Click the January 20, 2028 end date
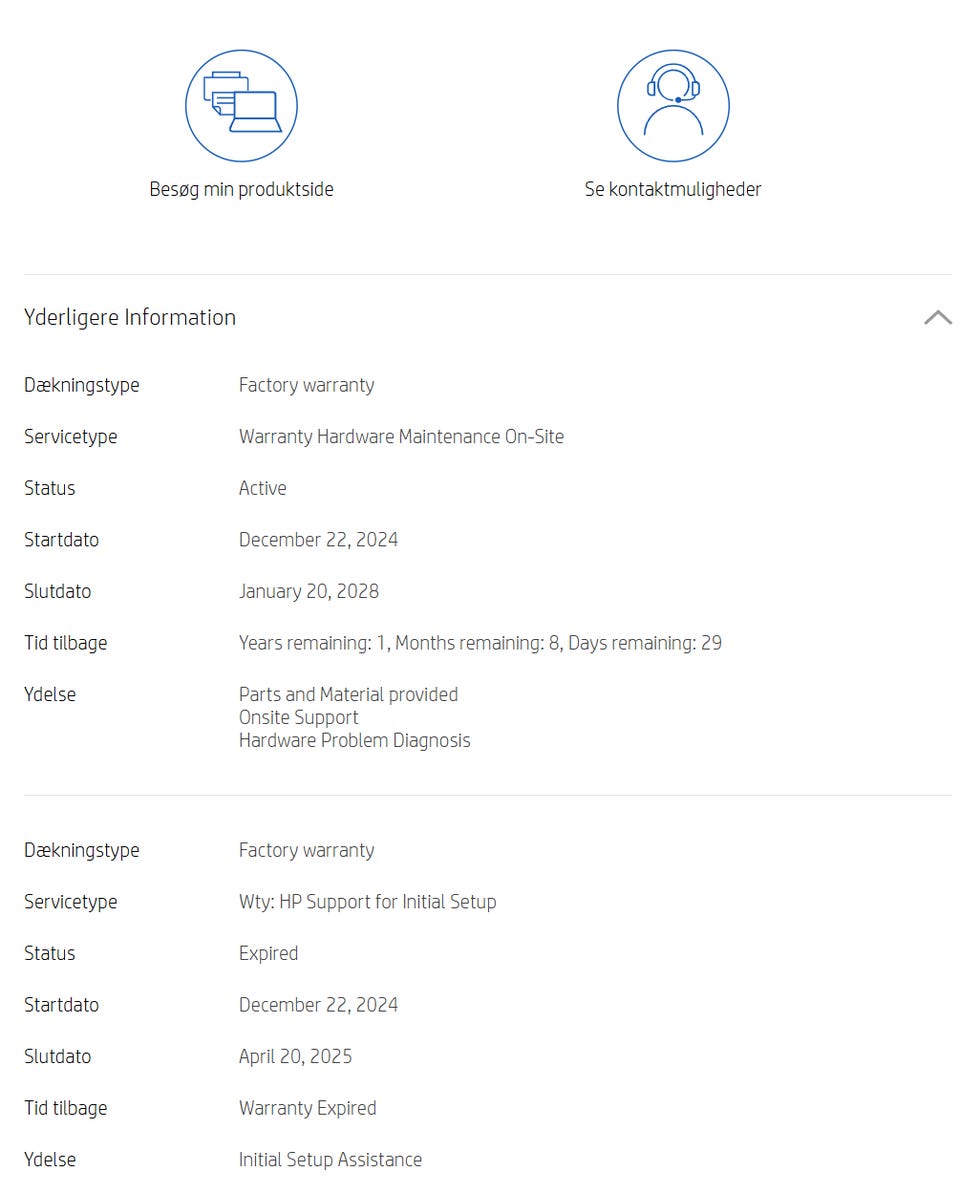The width and height of the screenshot is (960, 1193). (308, 591)
